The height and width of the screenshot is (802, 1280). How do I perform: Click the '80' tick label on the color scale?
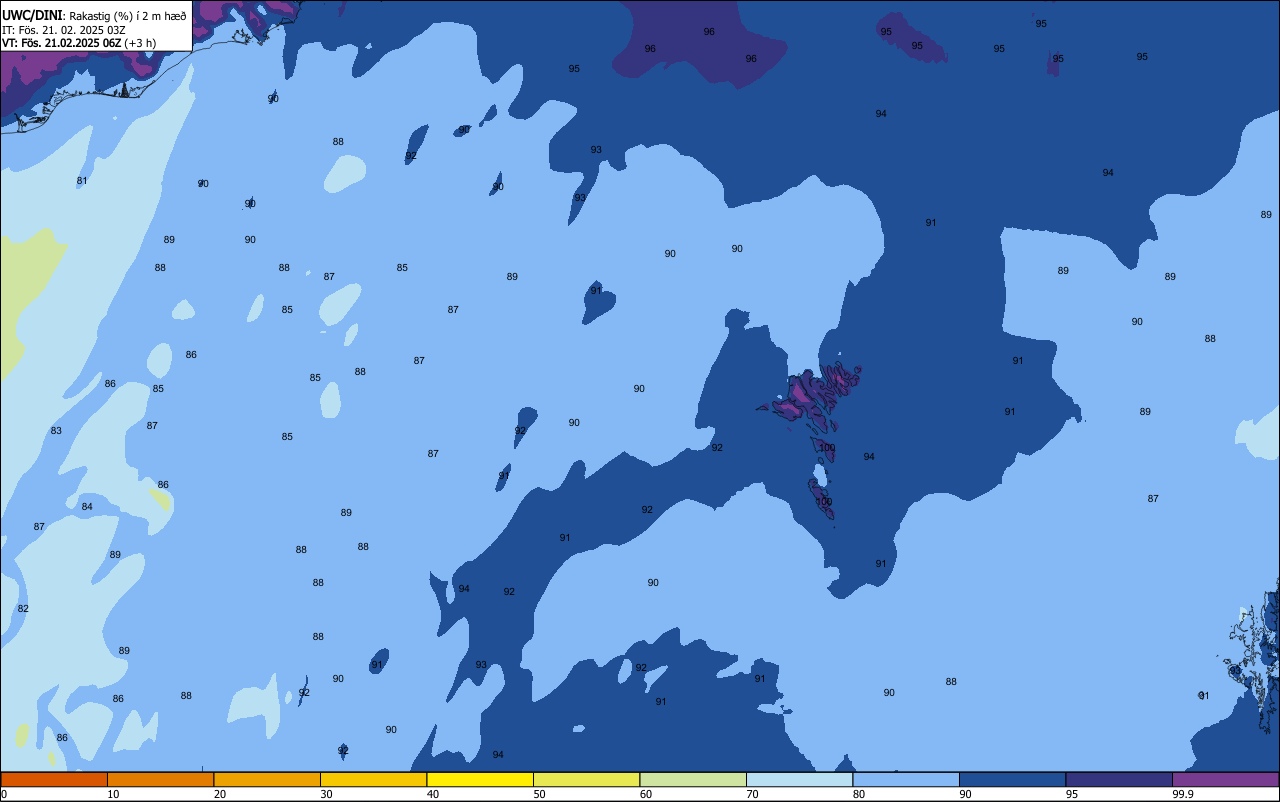pyautogui.click(x=859, y=794)
